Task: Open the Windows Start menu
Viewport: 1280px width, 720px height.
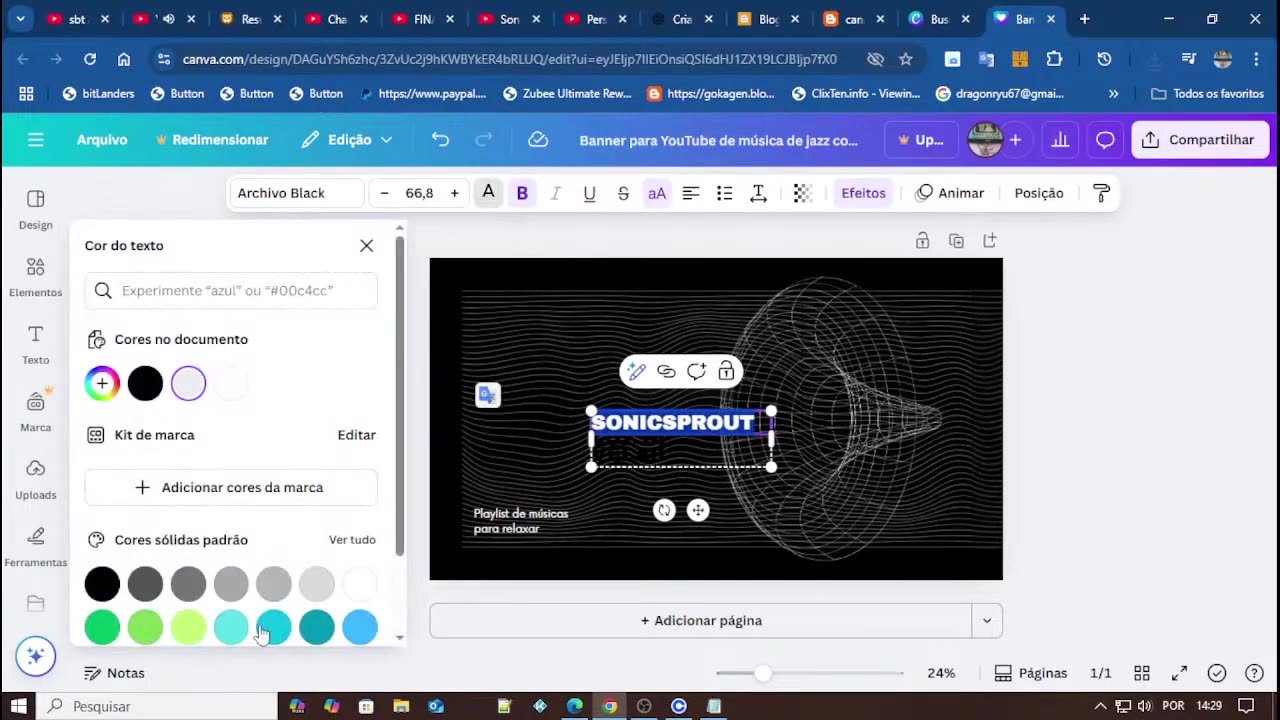Action: (19, 706)
